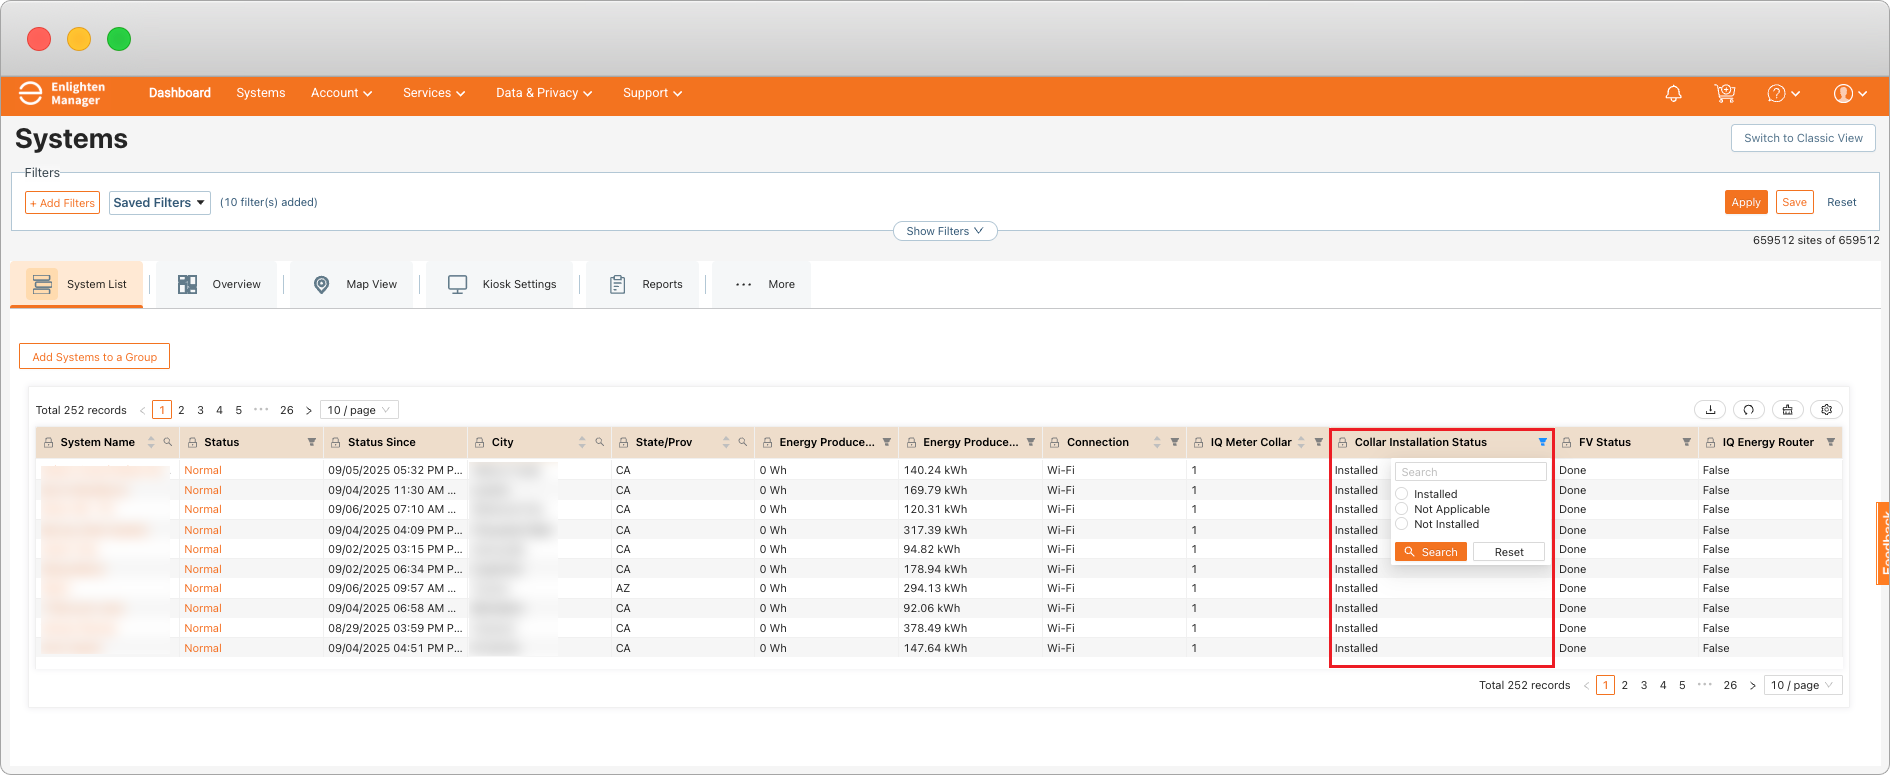Click the FV Status filter icon

[x=1686, y=442]
